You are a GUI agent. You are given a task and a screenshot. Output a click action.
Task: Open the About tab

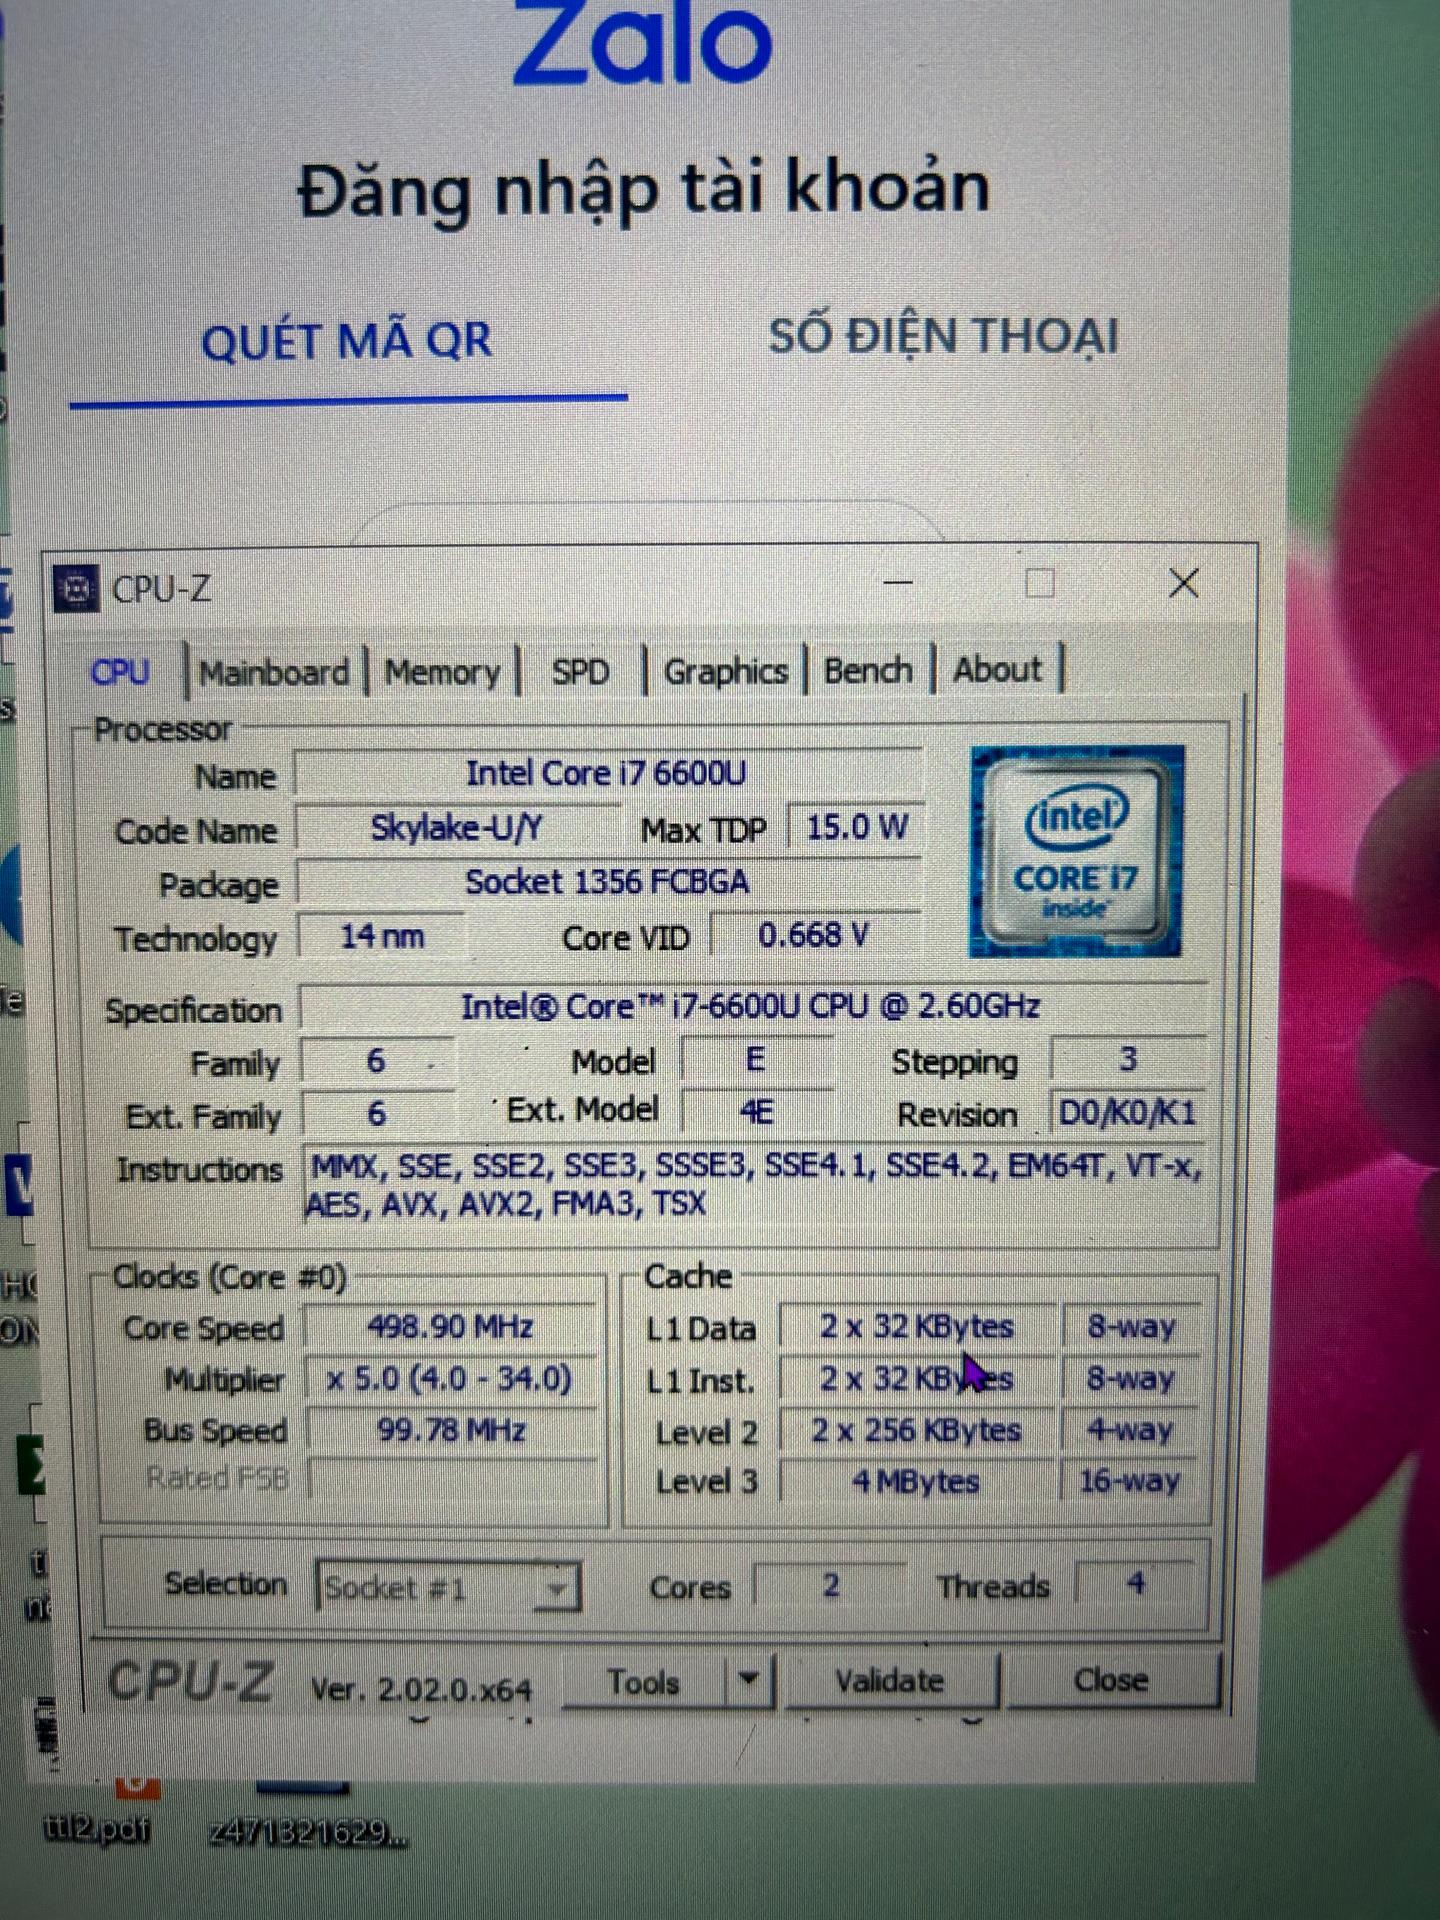(x=997, y=668)
